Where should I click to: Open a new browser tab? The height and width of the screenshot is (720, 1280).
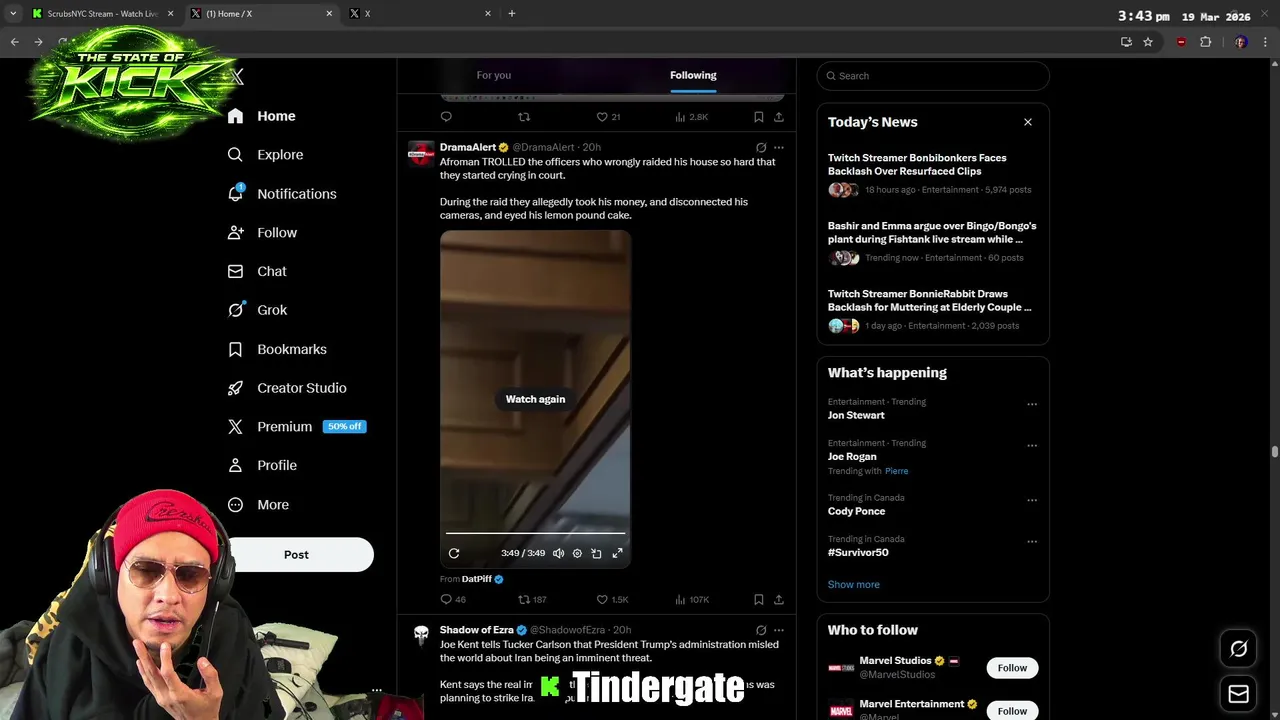click(x=511, y=14)
